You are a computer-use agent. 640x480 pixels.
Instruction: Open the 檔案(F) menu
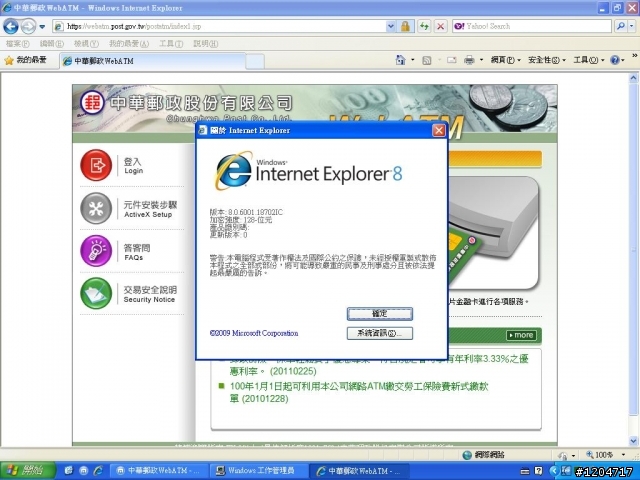click(x=17, y=43)
